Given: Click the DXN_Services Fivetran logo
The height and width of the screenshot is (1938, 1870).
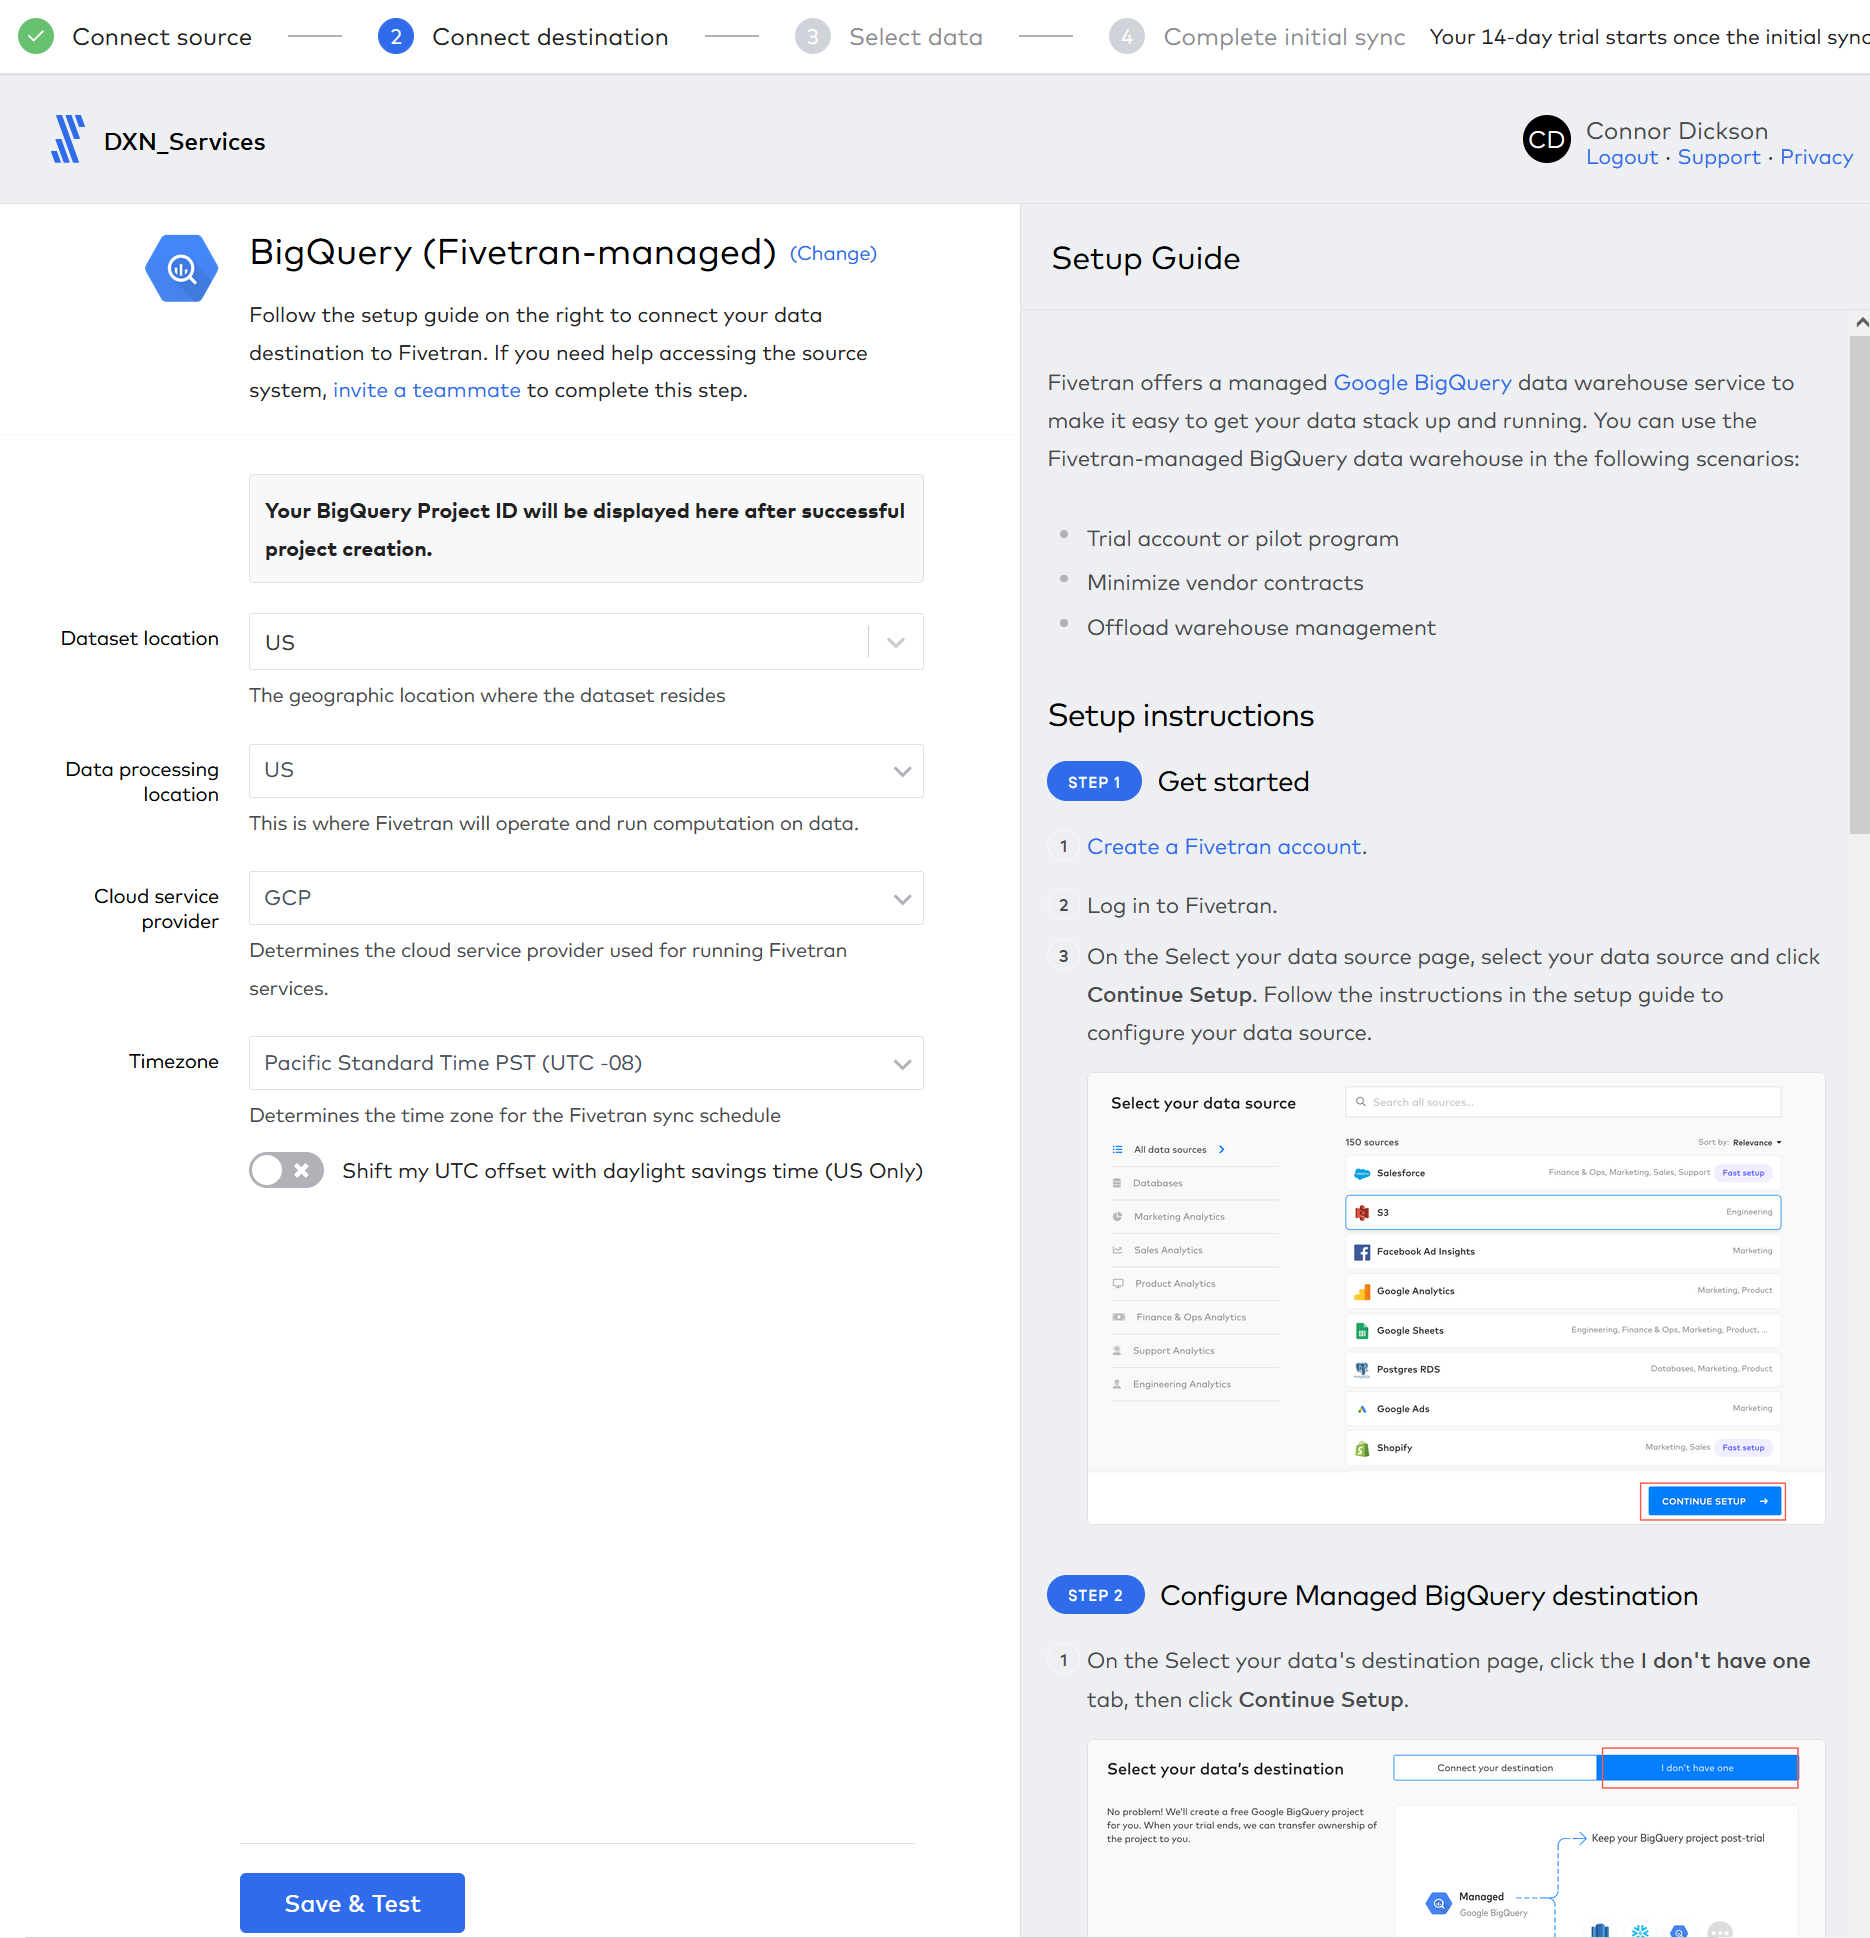Looking at the screenshot, I should tap(68, 140).
